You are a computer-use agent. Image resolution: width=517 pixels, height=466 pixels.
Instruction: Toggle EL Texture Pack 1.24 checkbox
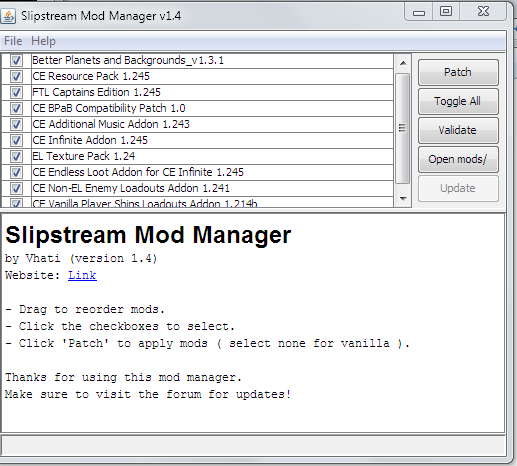click(x=16, y=156)
